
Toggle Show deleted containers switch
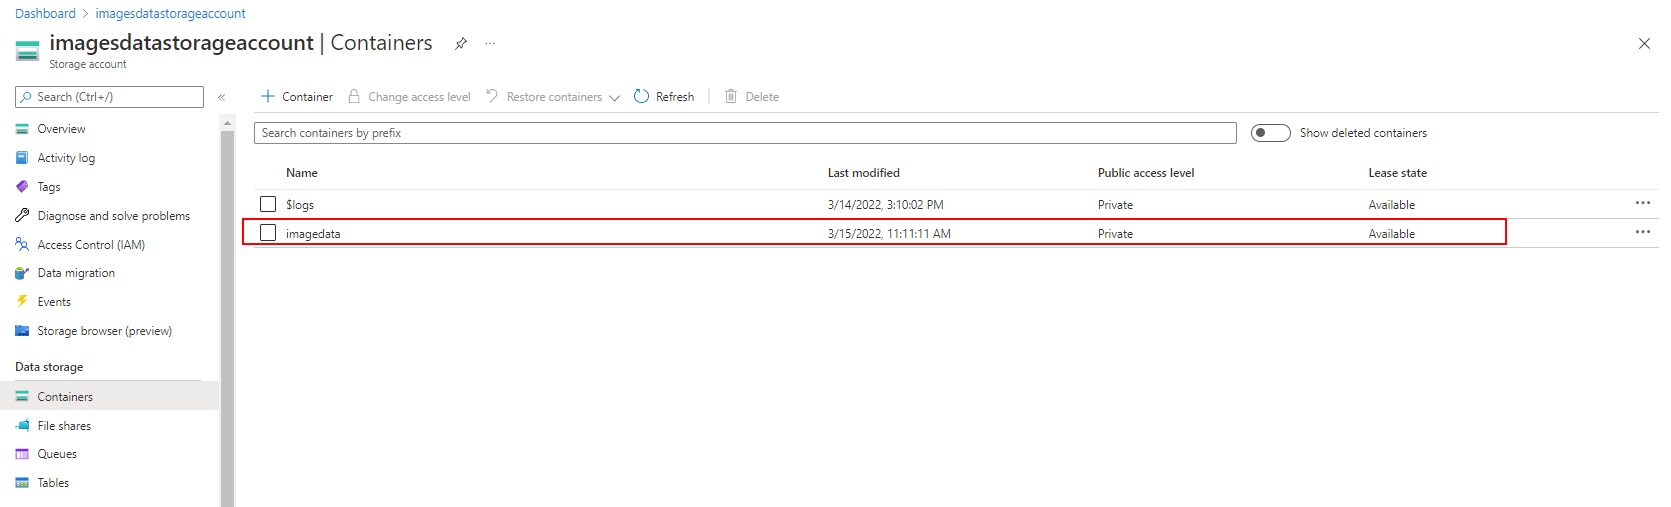click(1271, 133)
